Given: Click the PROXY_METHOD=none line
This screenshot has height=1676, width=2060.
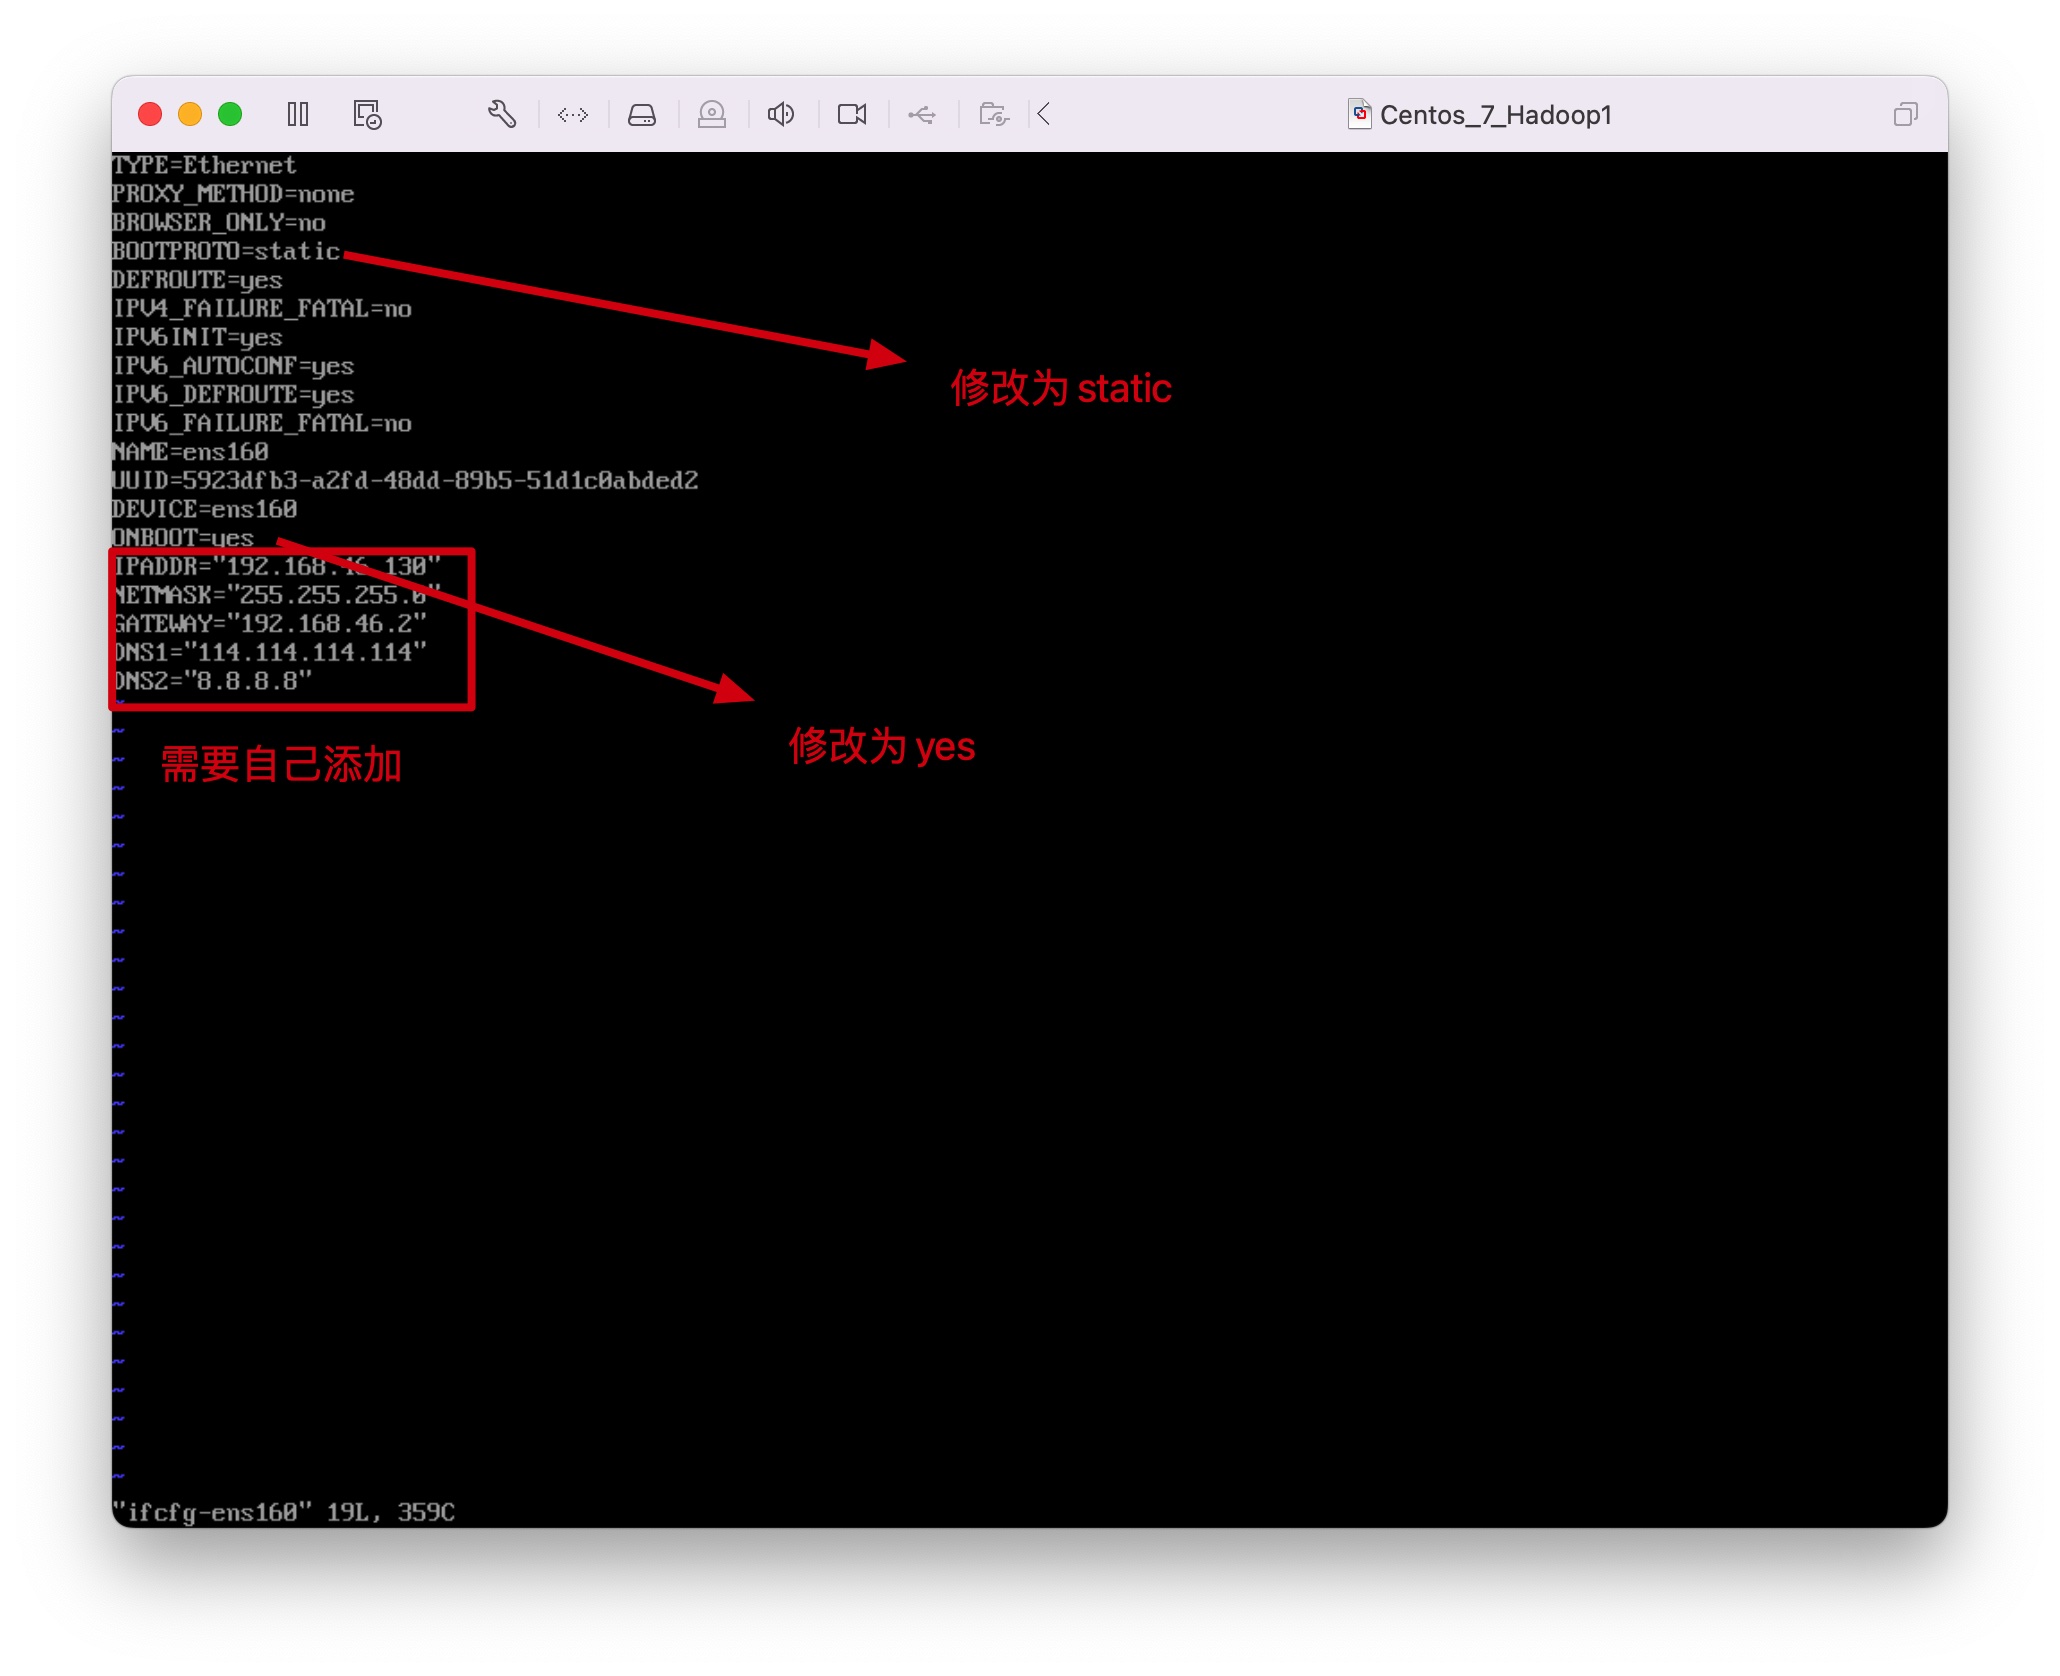Looking at the screenshot, I should [x=233, y=194].
